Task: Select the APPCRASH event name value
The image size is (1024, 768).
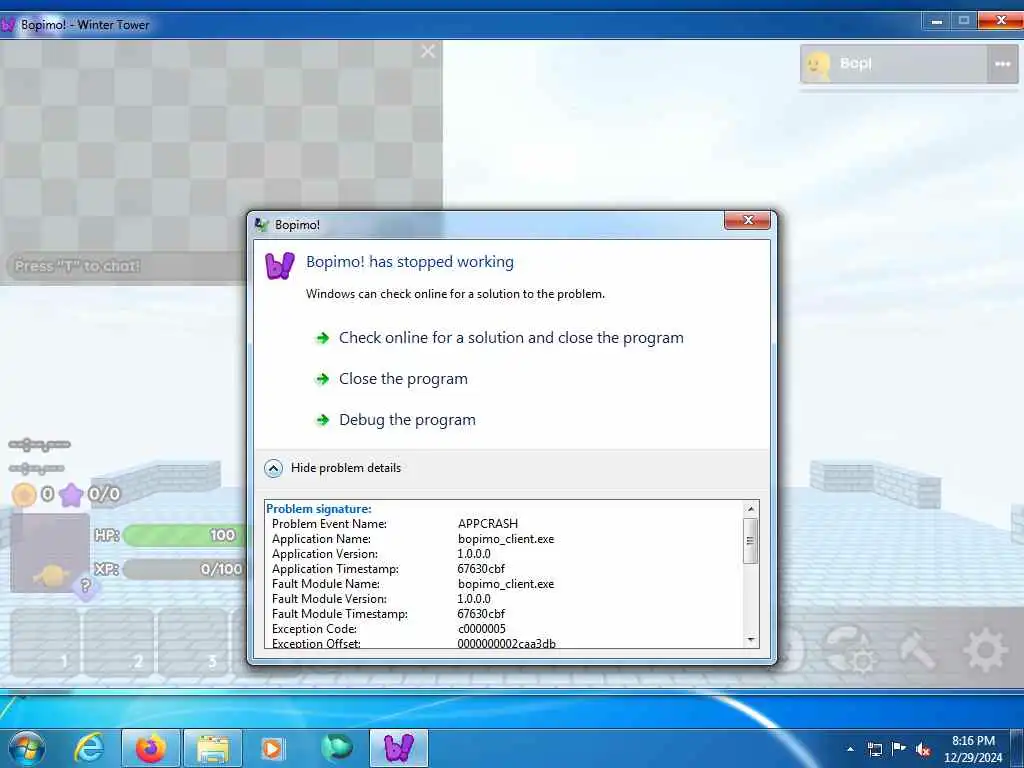Action: pos(488,524)
